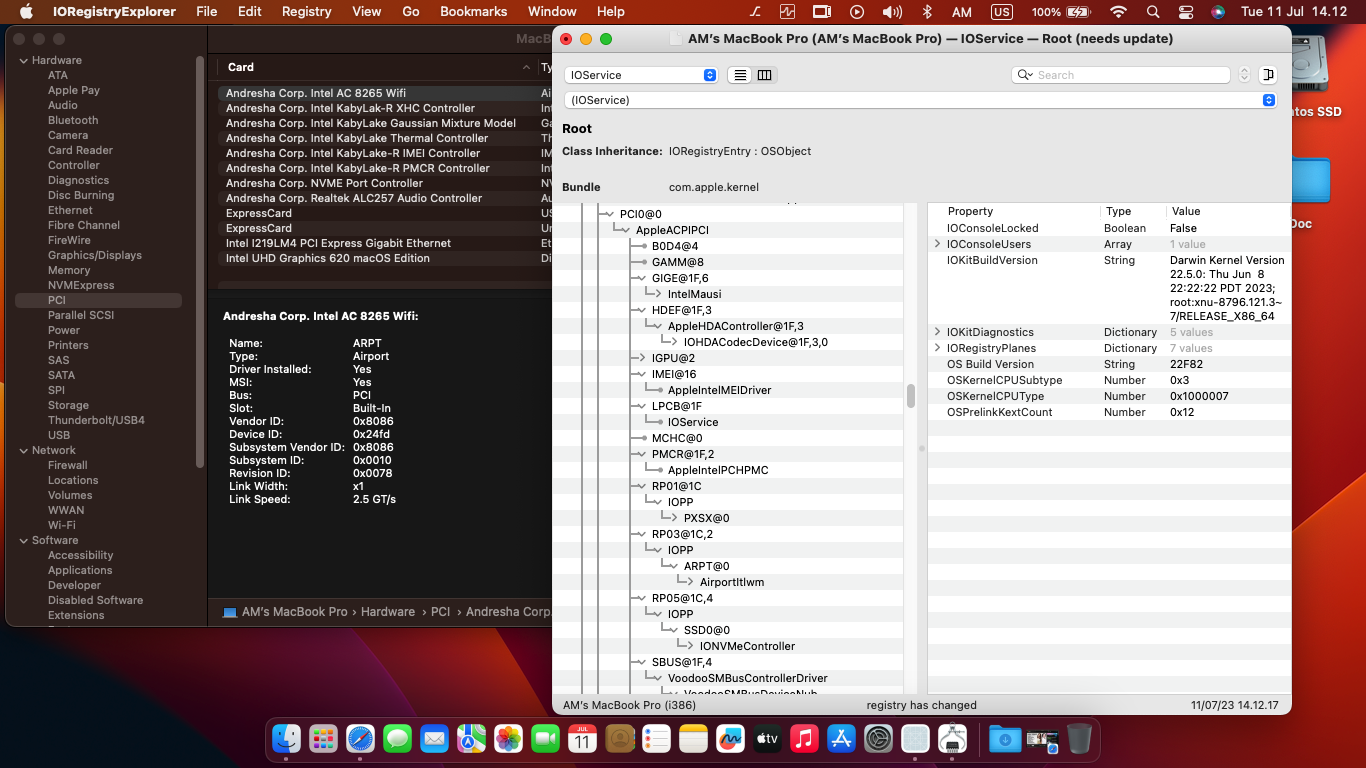Select Graphics/Displays in the sidebar

(x=95, y=255)
